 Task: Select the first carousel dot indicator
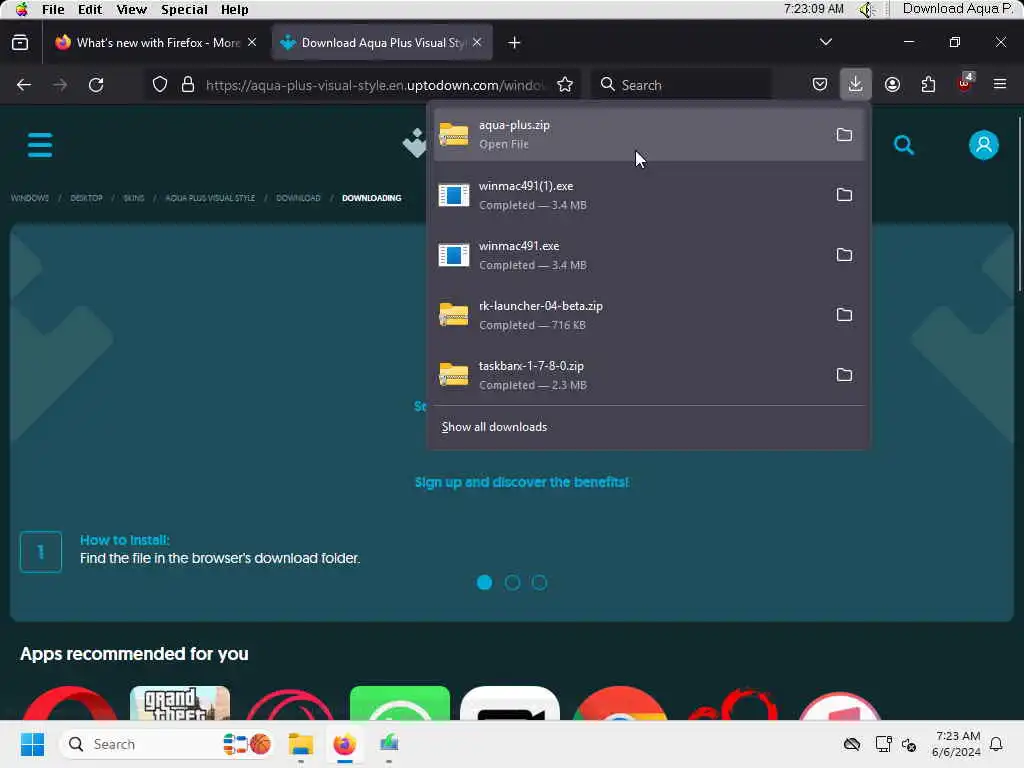pos(485,583)
